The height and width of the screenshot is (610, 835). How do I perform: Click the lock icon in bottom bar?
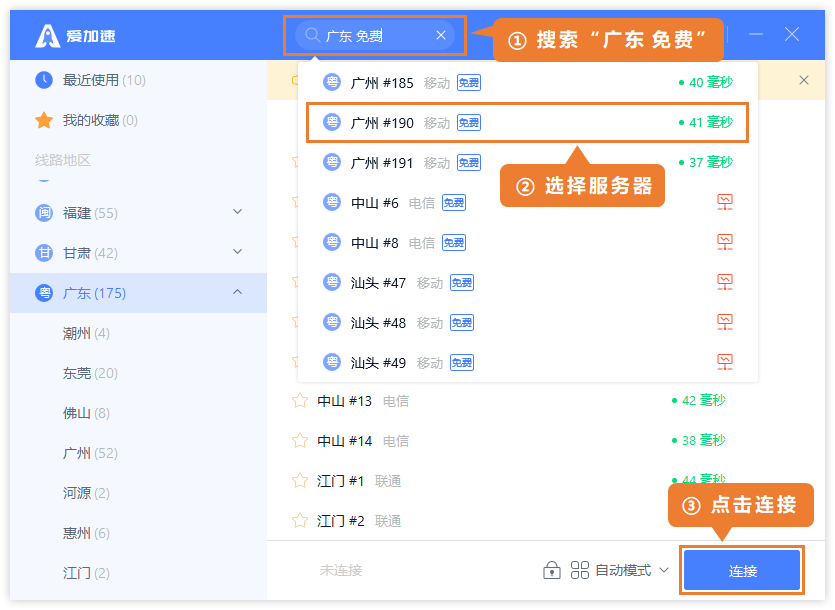pyautogui.click(x=551, y=570)
